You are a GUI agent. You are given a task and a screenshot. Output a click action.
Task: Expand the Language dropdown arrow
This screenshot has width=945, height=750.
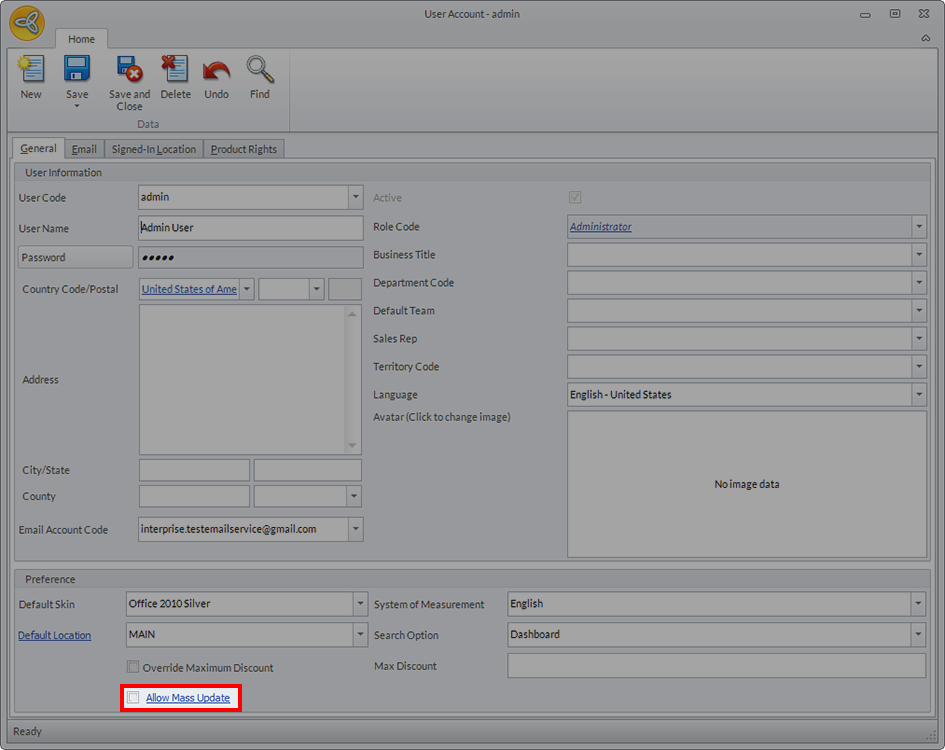(919, 395)
